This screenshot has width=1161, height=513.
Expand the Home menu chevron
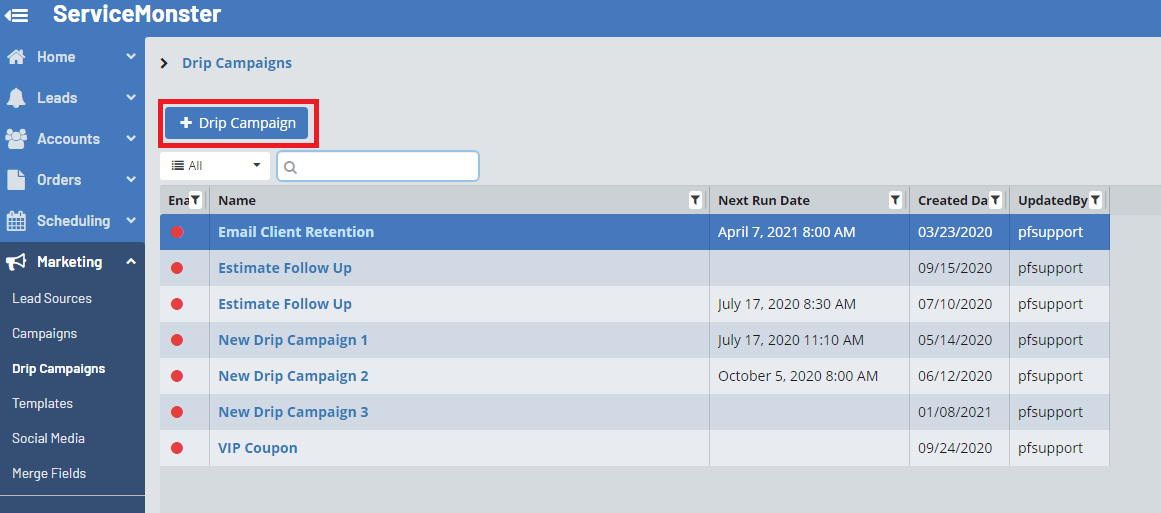coord(131,57)
